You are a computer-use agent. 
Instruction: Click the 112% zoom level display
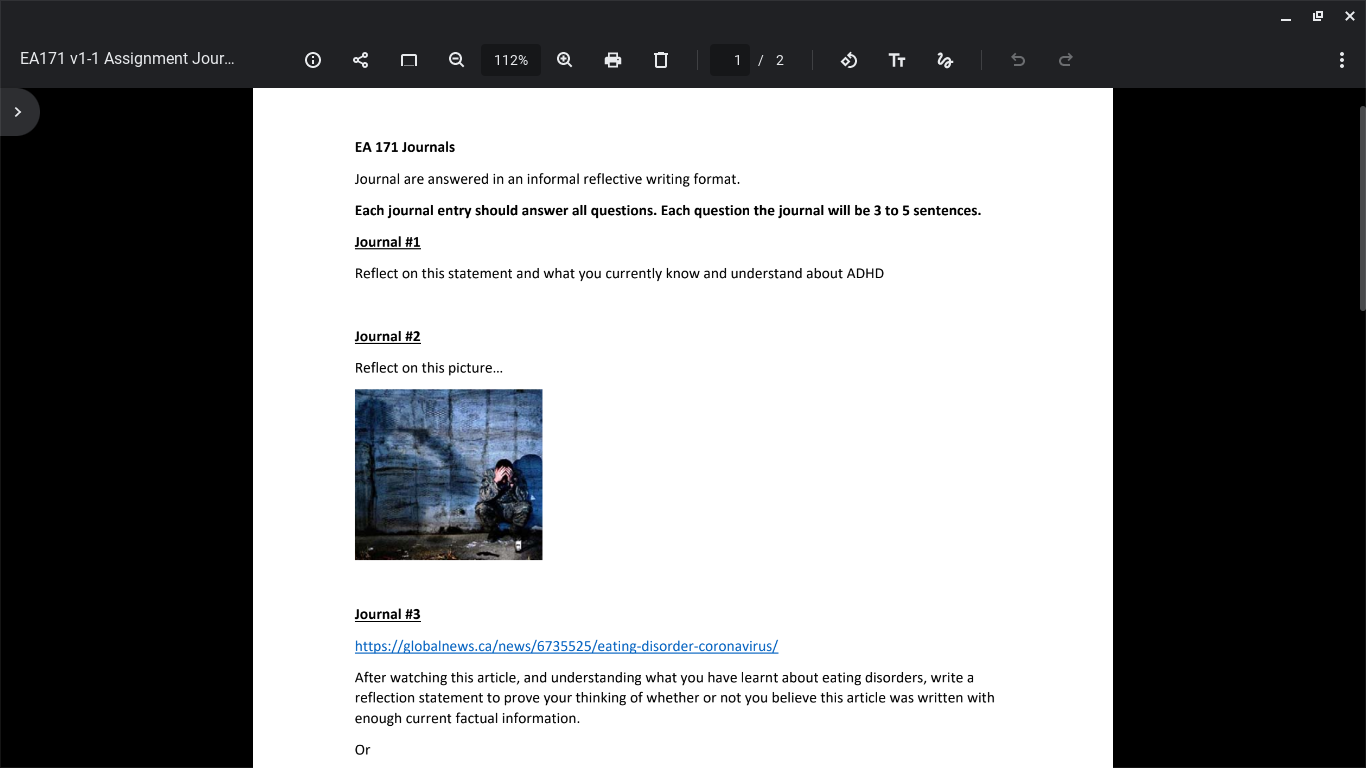[x=511, y=60]
